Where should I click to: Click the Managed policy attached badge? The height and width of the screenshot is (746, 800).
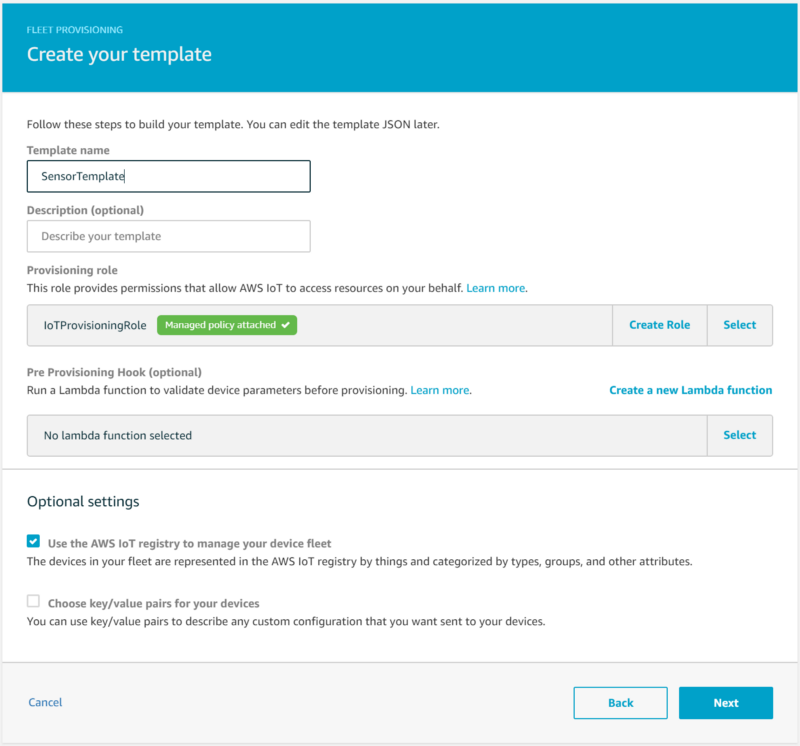pos(227,325)
